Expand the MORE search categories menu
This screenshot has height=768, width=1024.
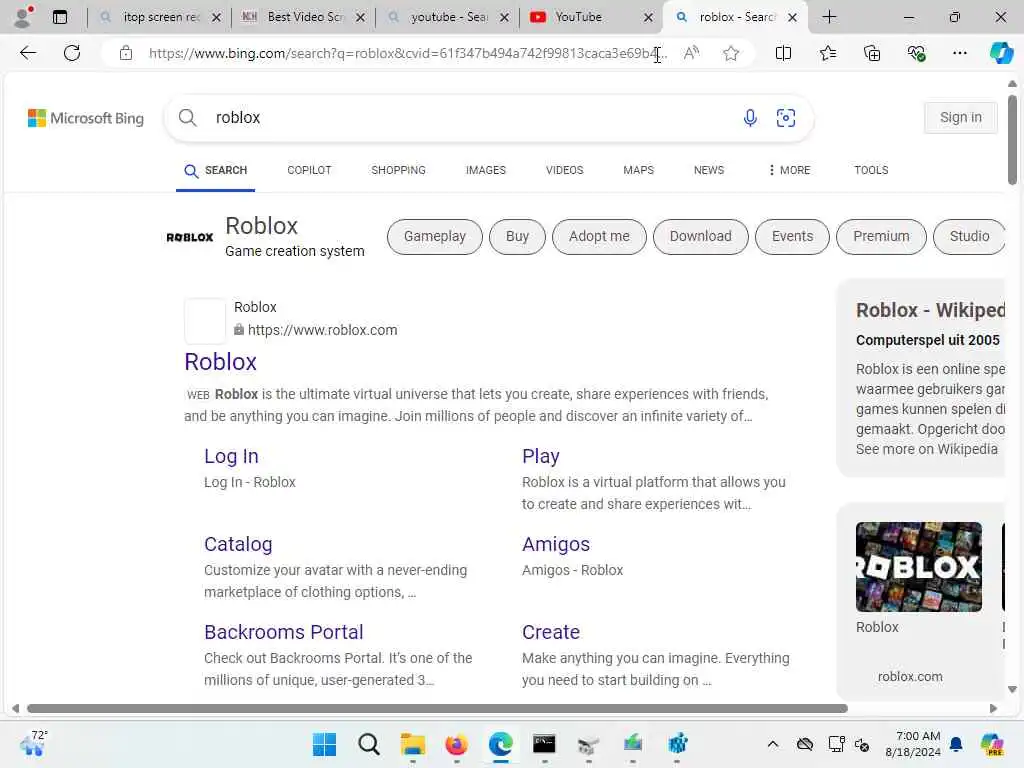point(789,170)
